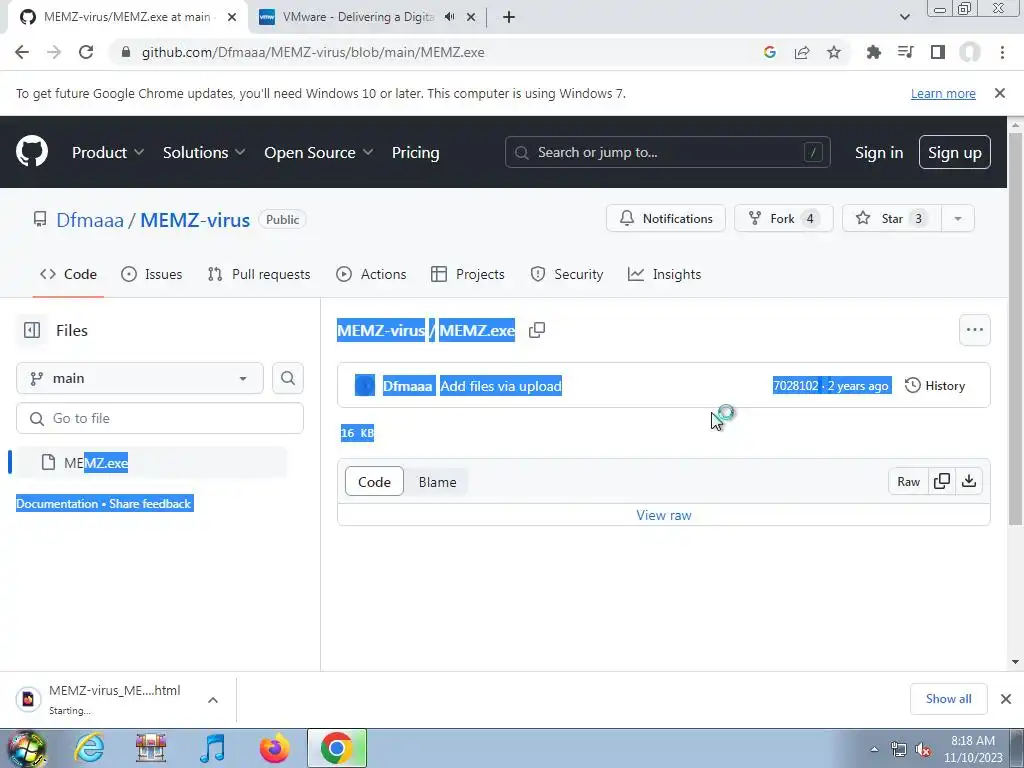This screenshot has width=1024, height=768.
Task: Star the MEMZ-virus repository
Action: 892,218
